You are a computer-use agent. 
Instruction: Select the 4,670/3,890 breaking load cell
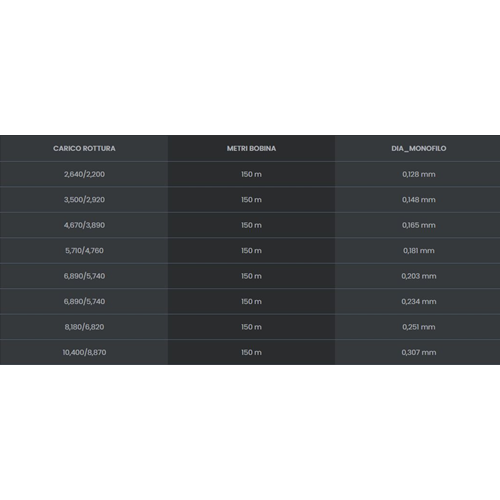[x=84, y=225]
